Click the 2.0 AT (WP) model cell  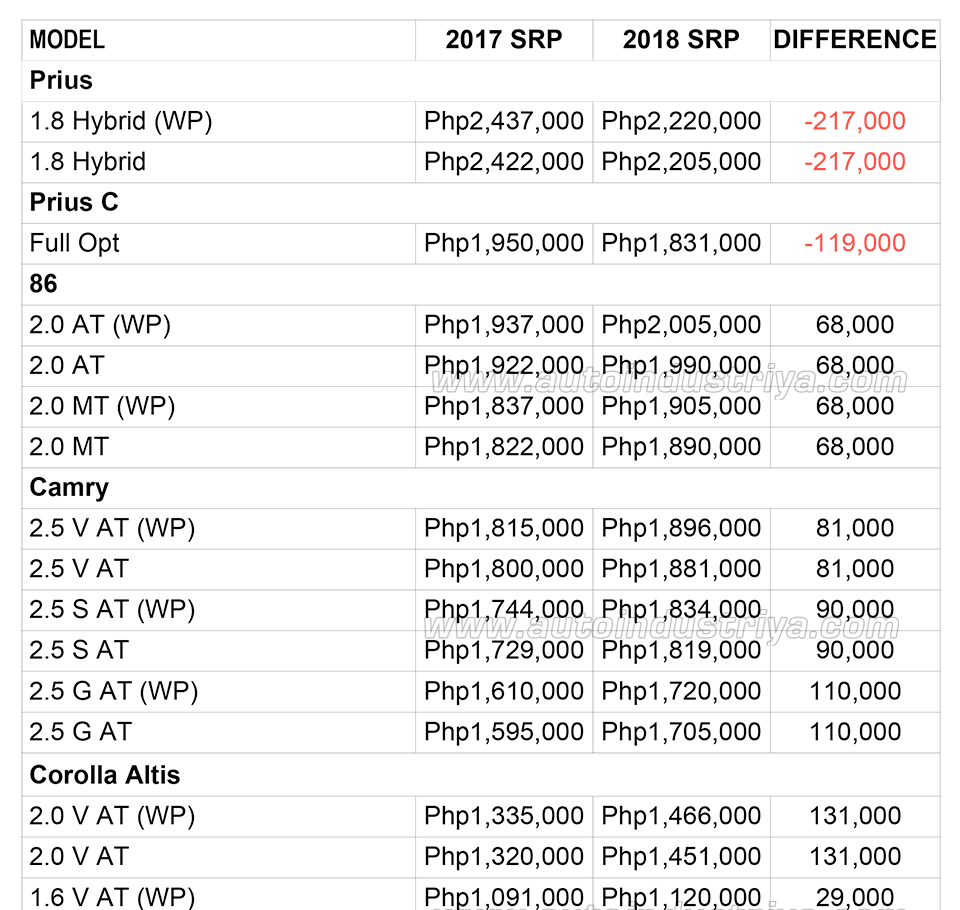tap(100, 325)
